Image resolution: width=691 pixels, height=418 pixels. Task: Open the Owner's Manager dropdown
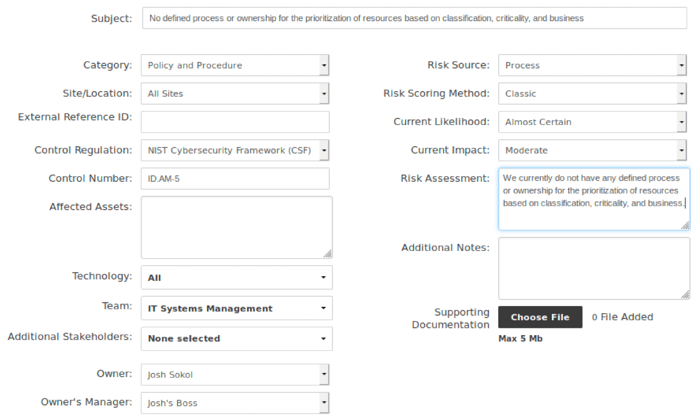235,403
